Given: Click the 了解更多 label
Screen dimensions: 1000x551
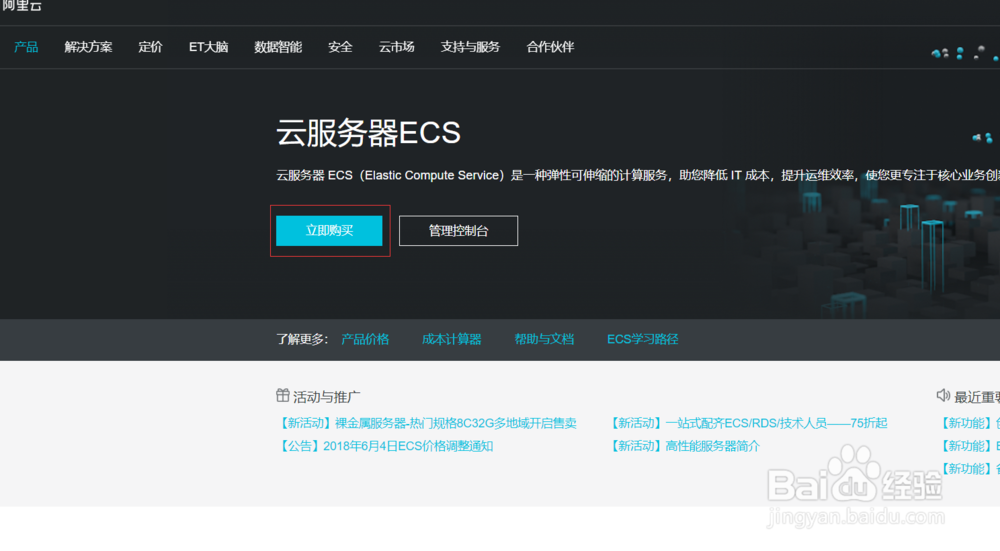Looking at the screenshot, I should (302, 339).
